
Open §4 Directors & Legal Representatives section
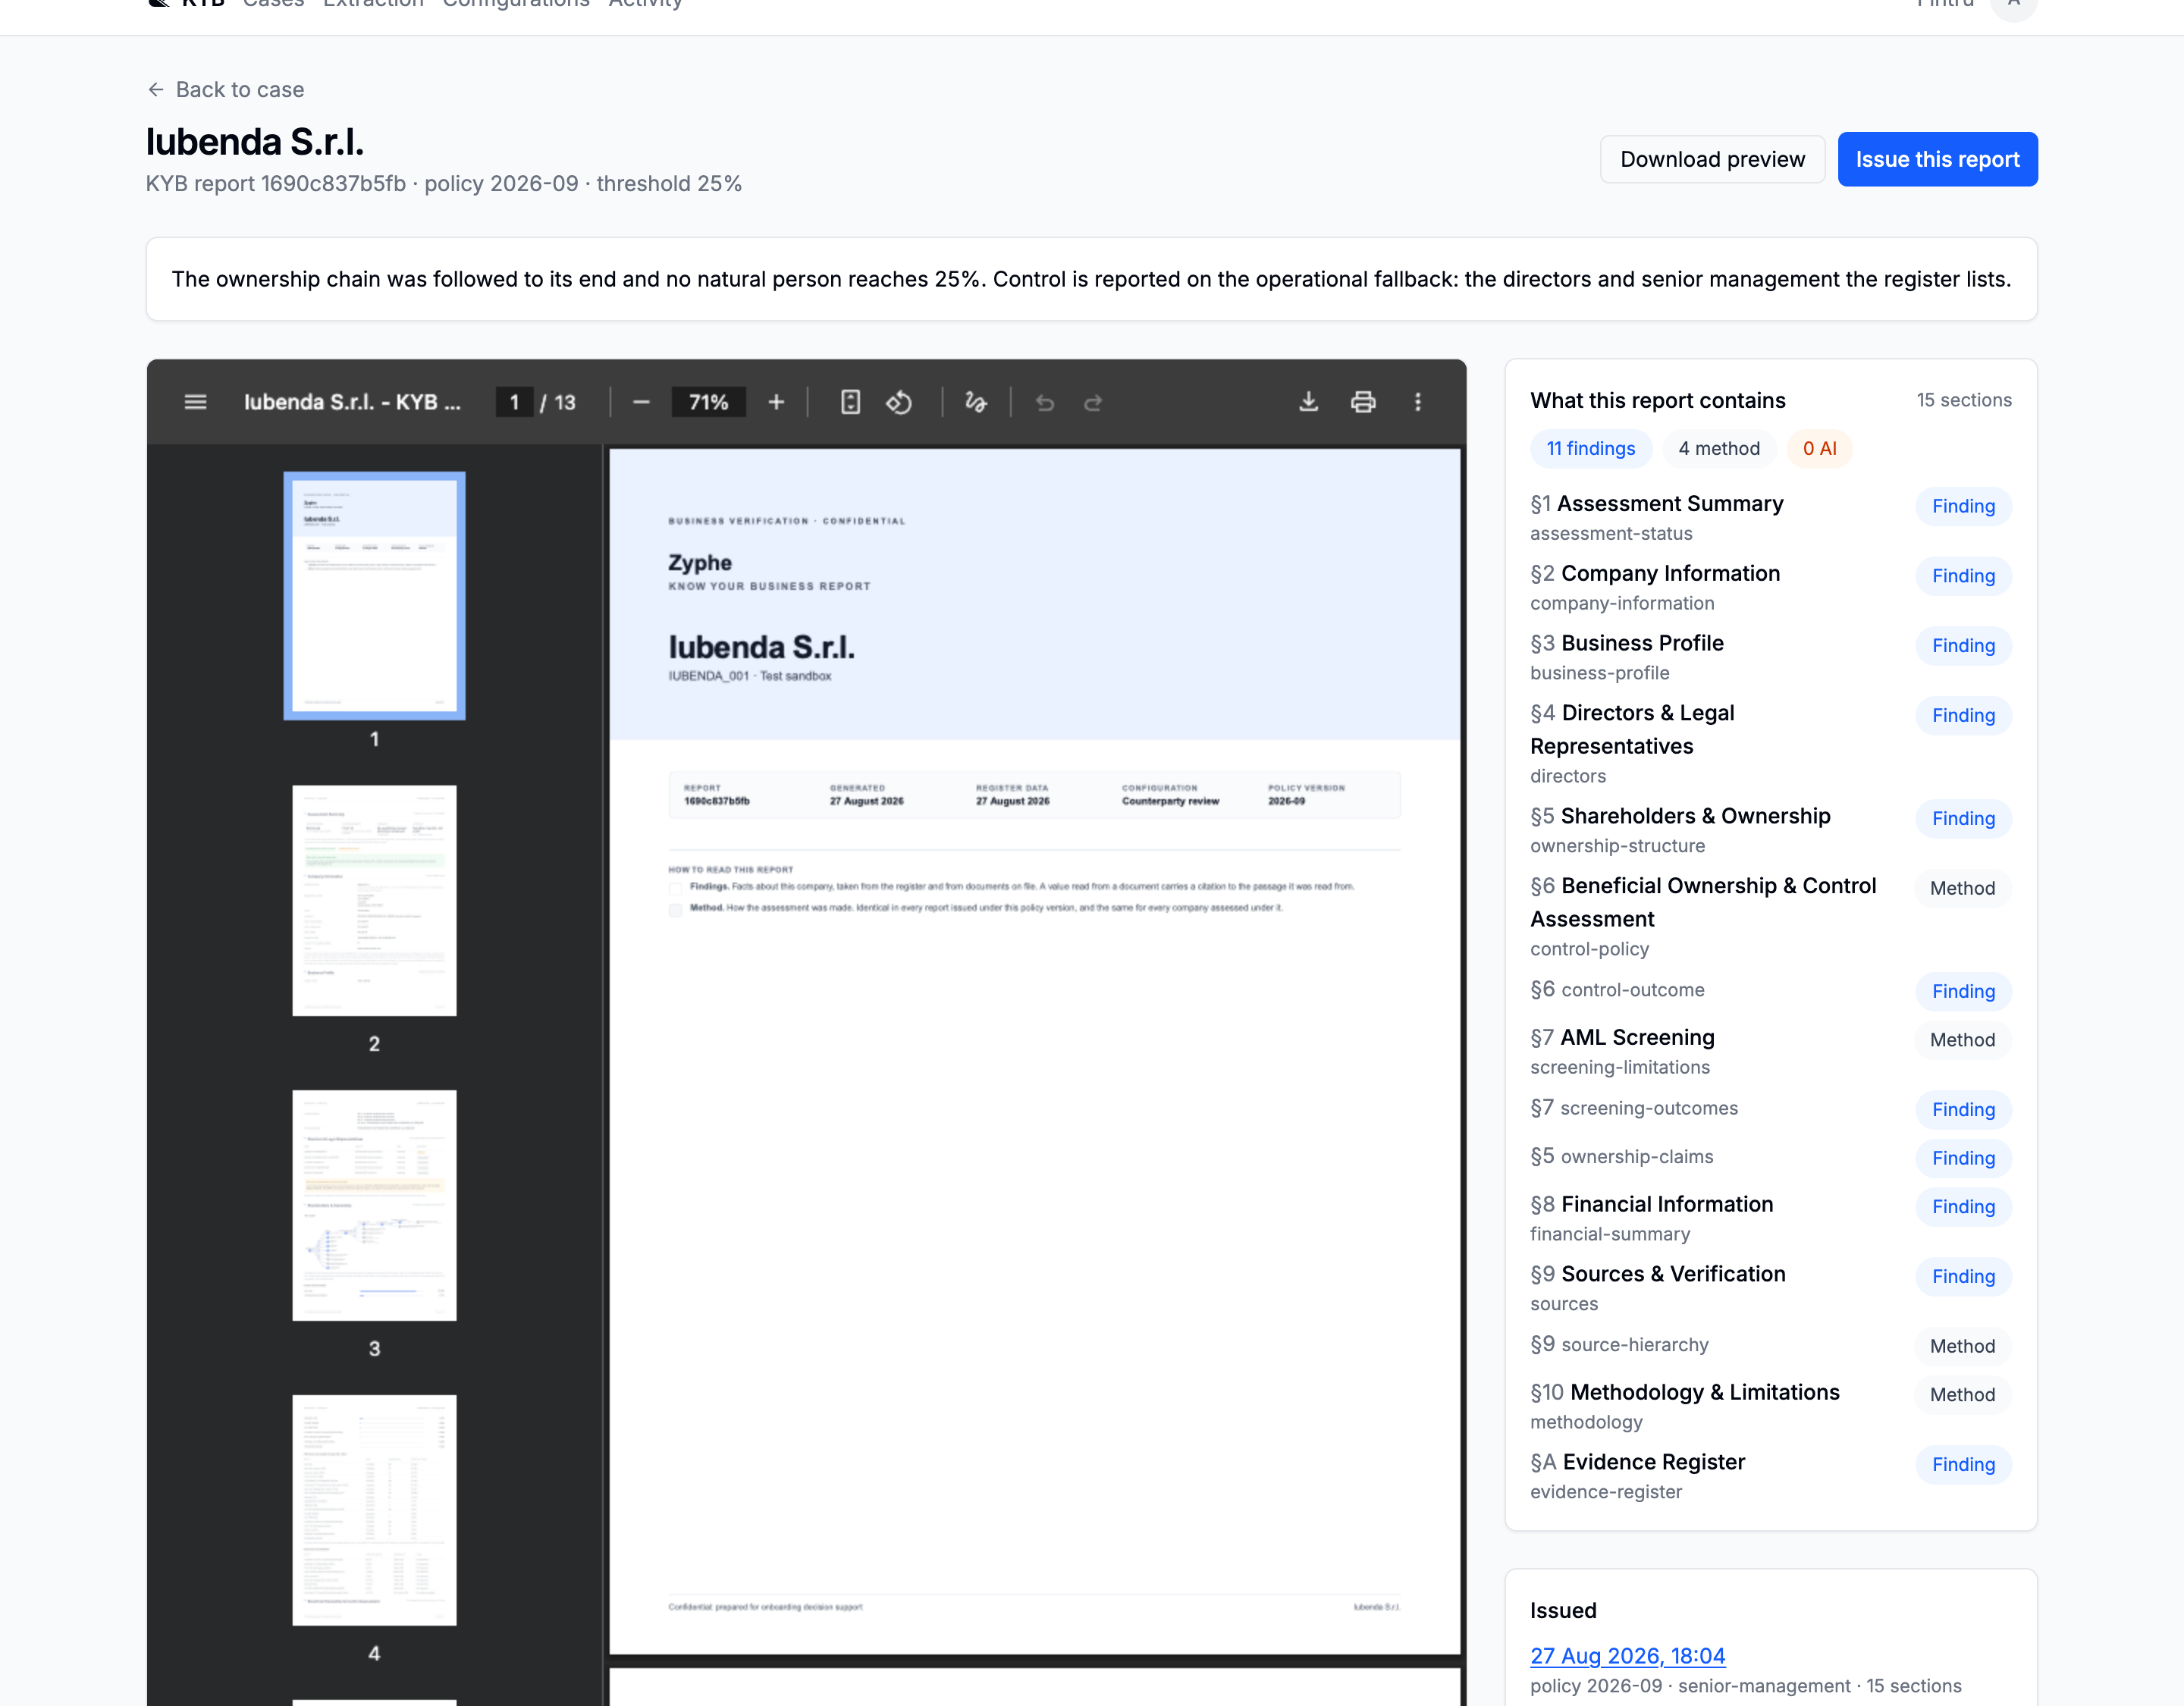tap(1771, 743)
